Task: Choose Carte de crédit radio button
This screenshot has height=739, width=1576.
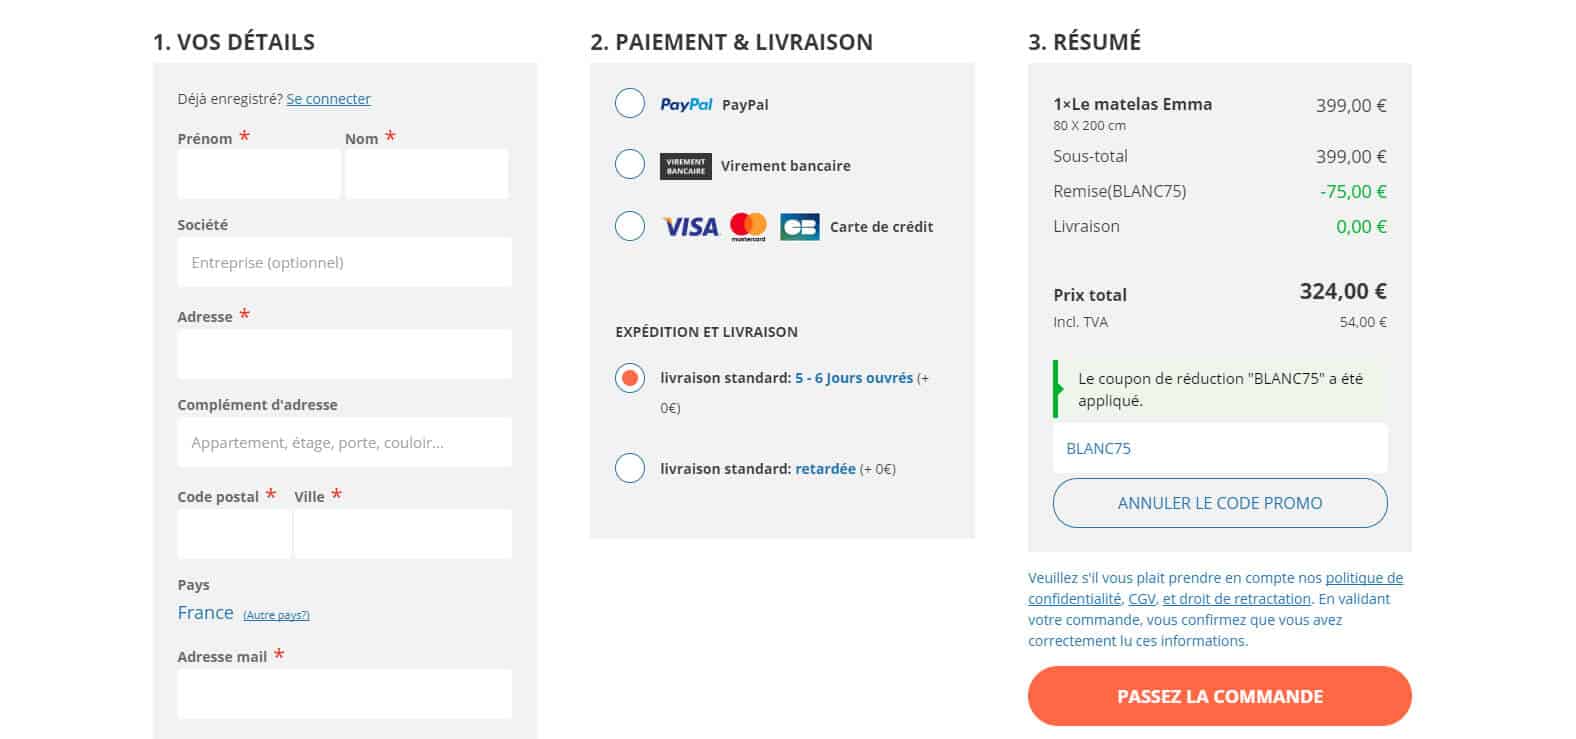Action: [x=630, y=226]
